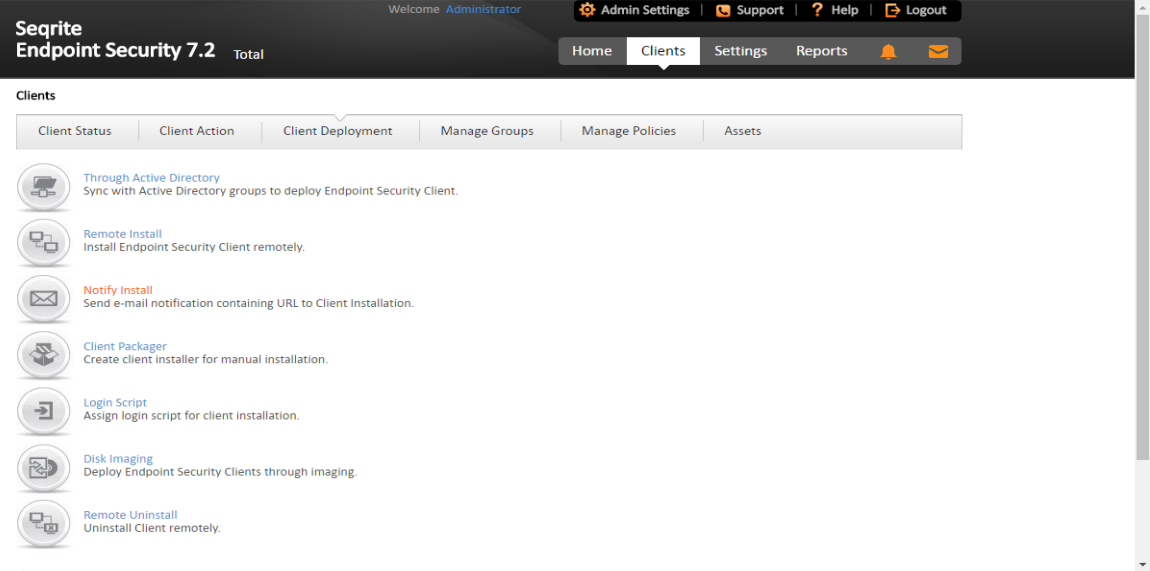Select the Clients main tab

pos(663,51)
